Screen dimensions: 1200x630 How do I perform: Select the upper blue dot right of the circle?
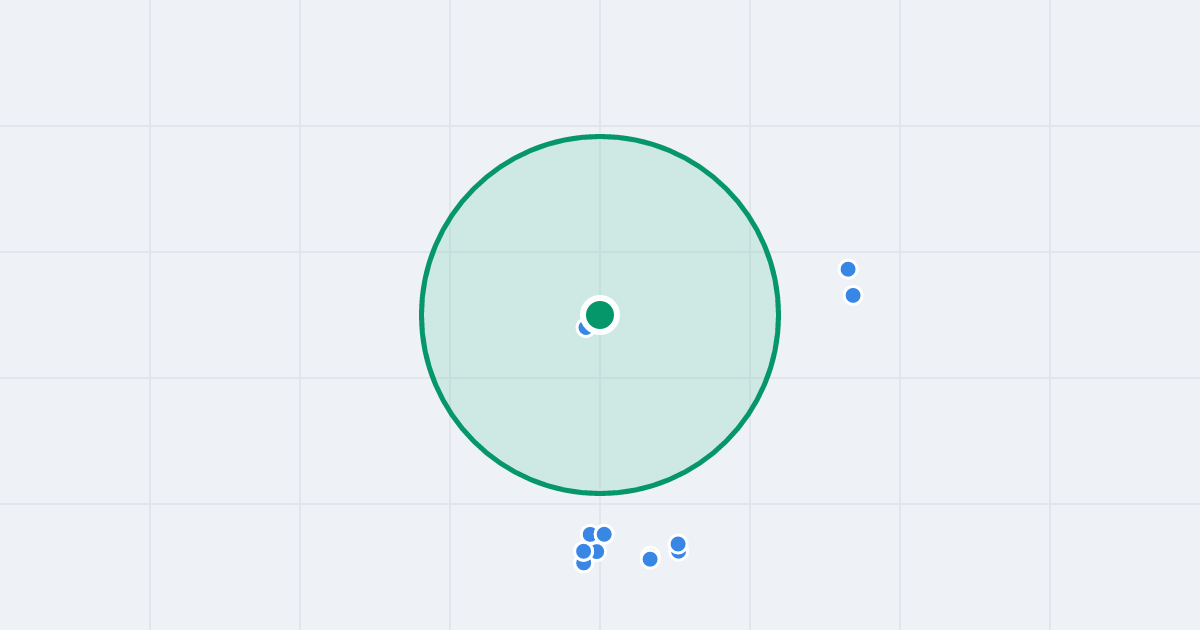[x=848, y=269]
